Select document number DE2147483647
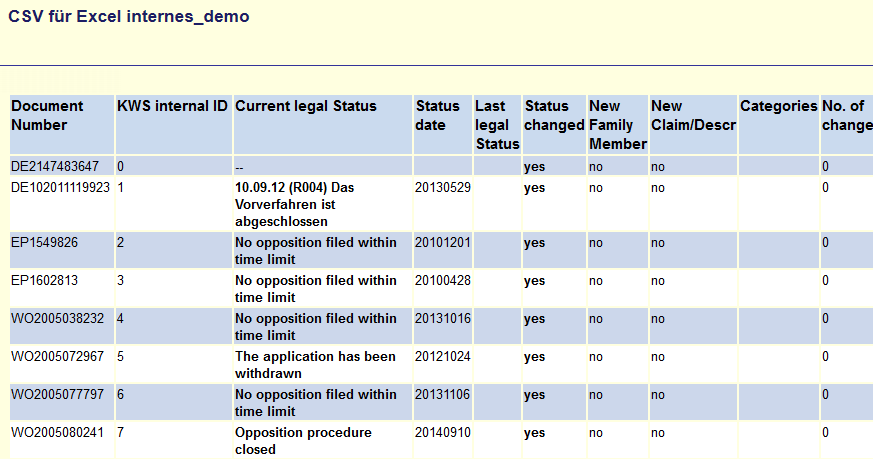This screenshot has width=873, height=459. click(55, 166)
